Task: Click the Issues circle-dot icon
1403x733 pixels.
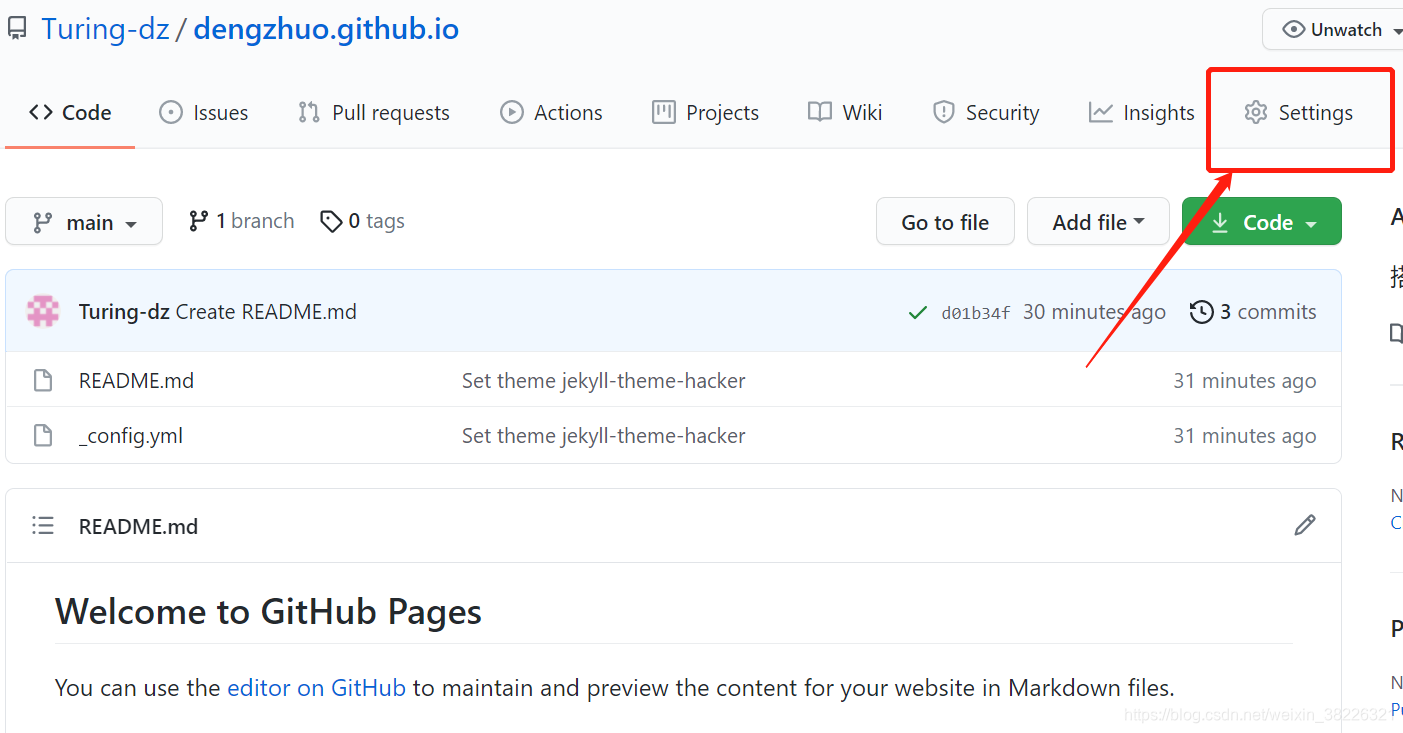Action: (x=171, y=113)
